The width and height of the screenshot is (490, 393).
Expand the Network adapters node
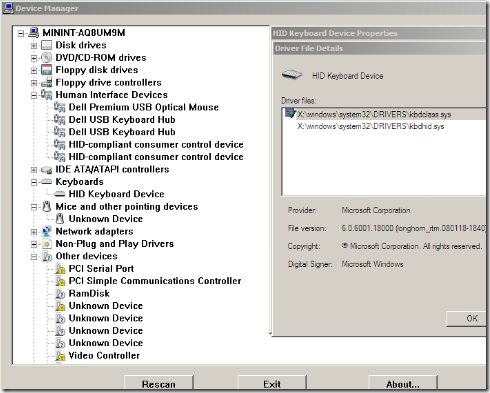pos(34,232)
